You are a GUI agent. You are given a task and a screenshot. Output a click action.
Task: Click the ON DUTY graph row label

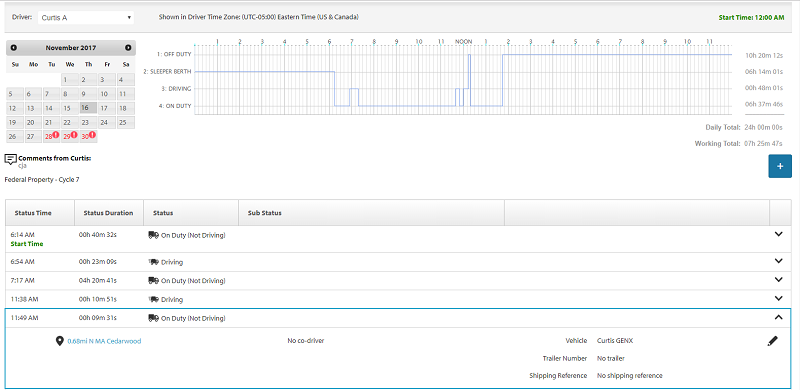175,106
